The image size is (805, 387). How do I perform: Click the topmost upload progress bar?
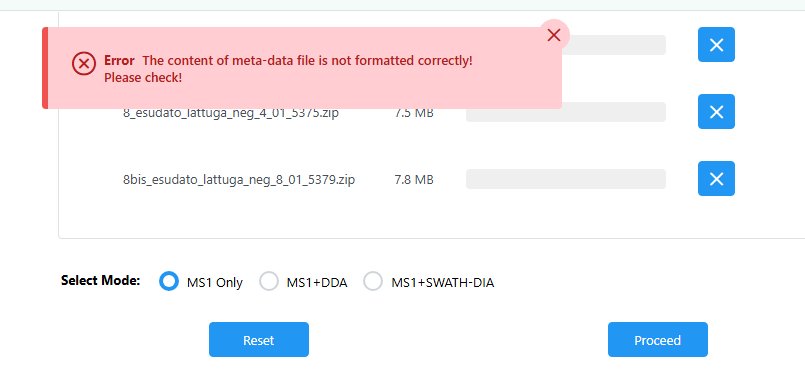click(614, 45)
